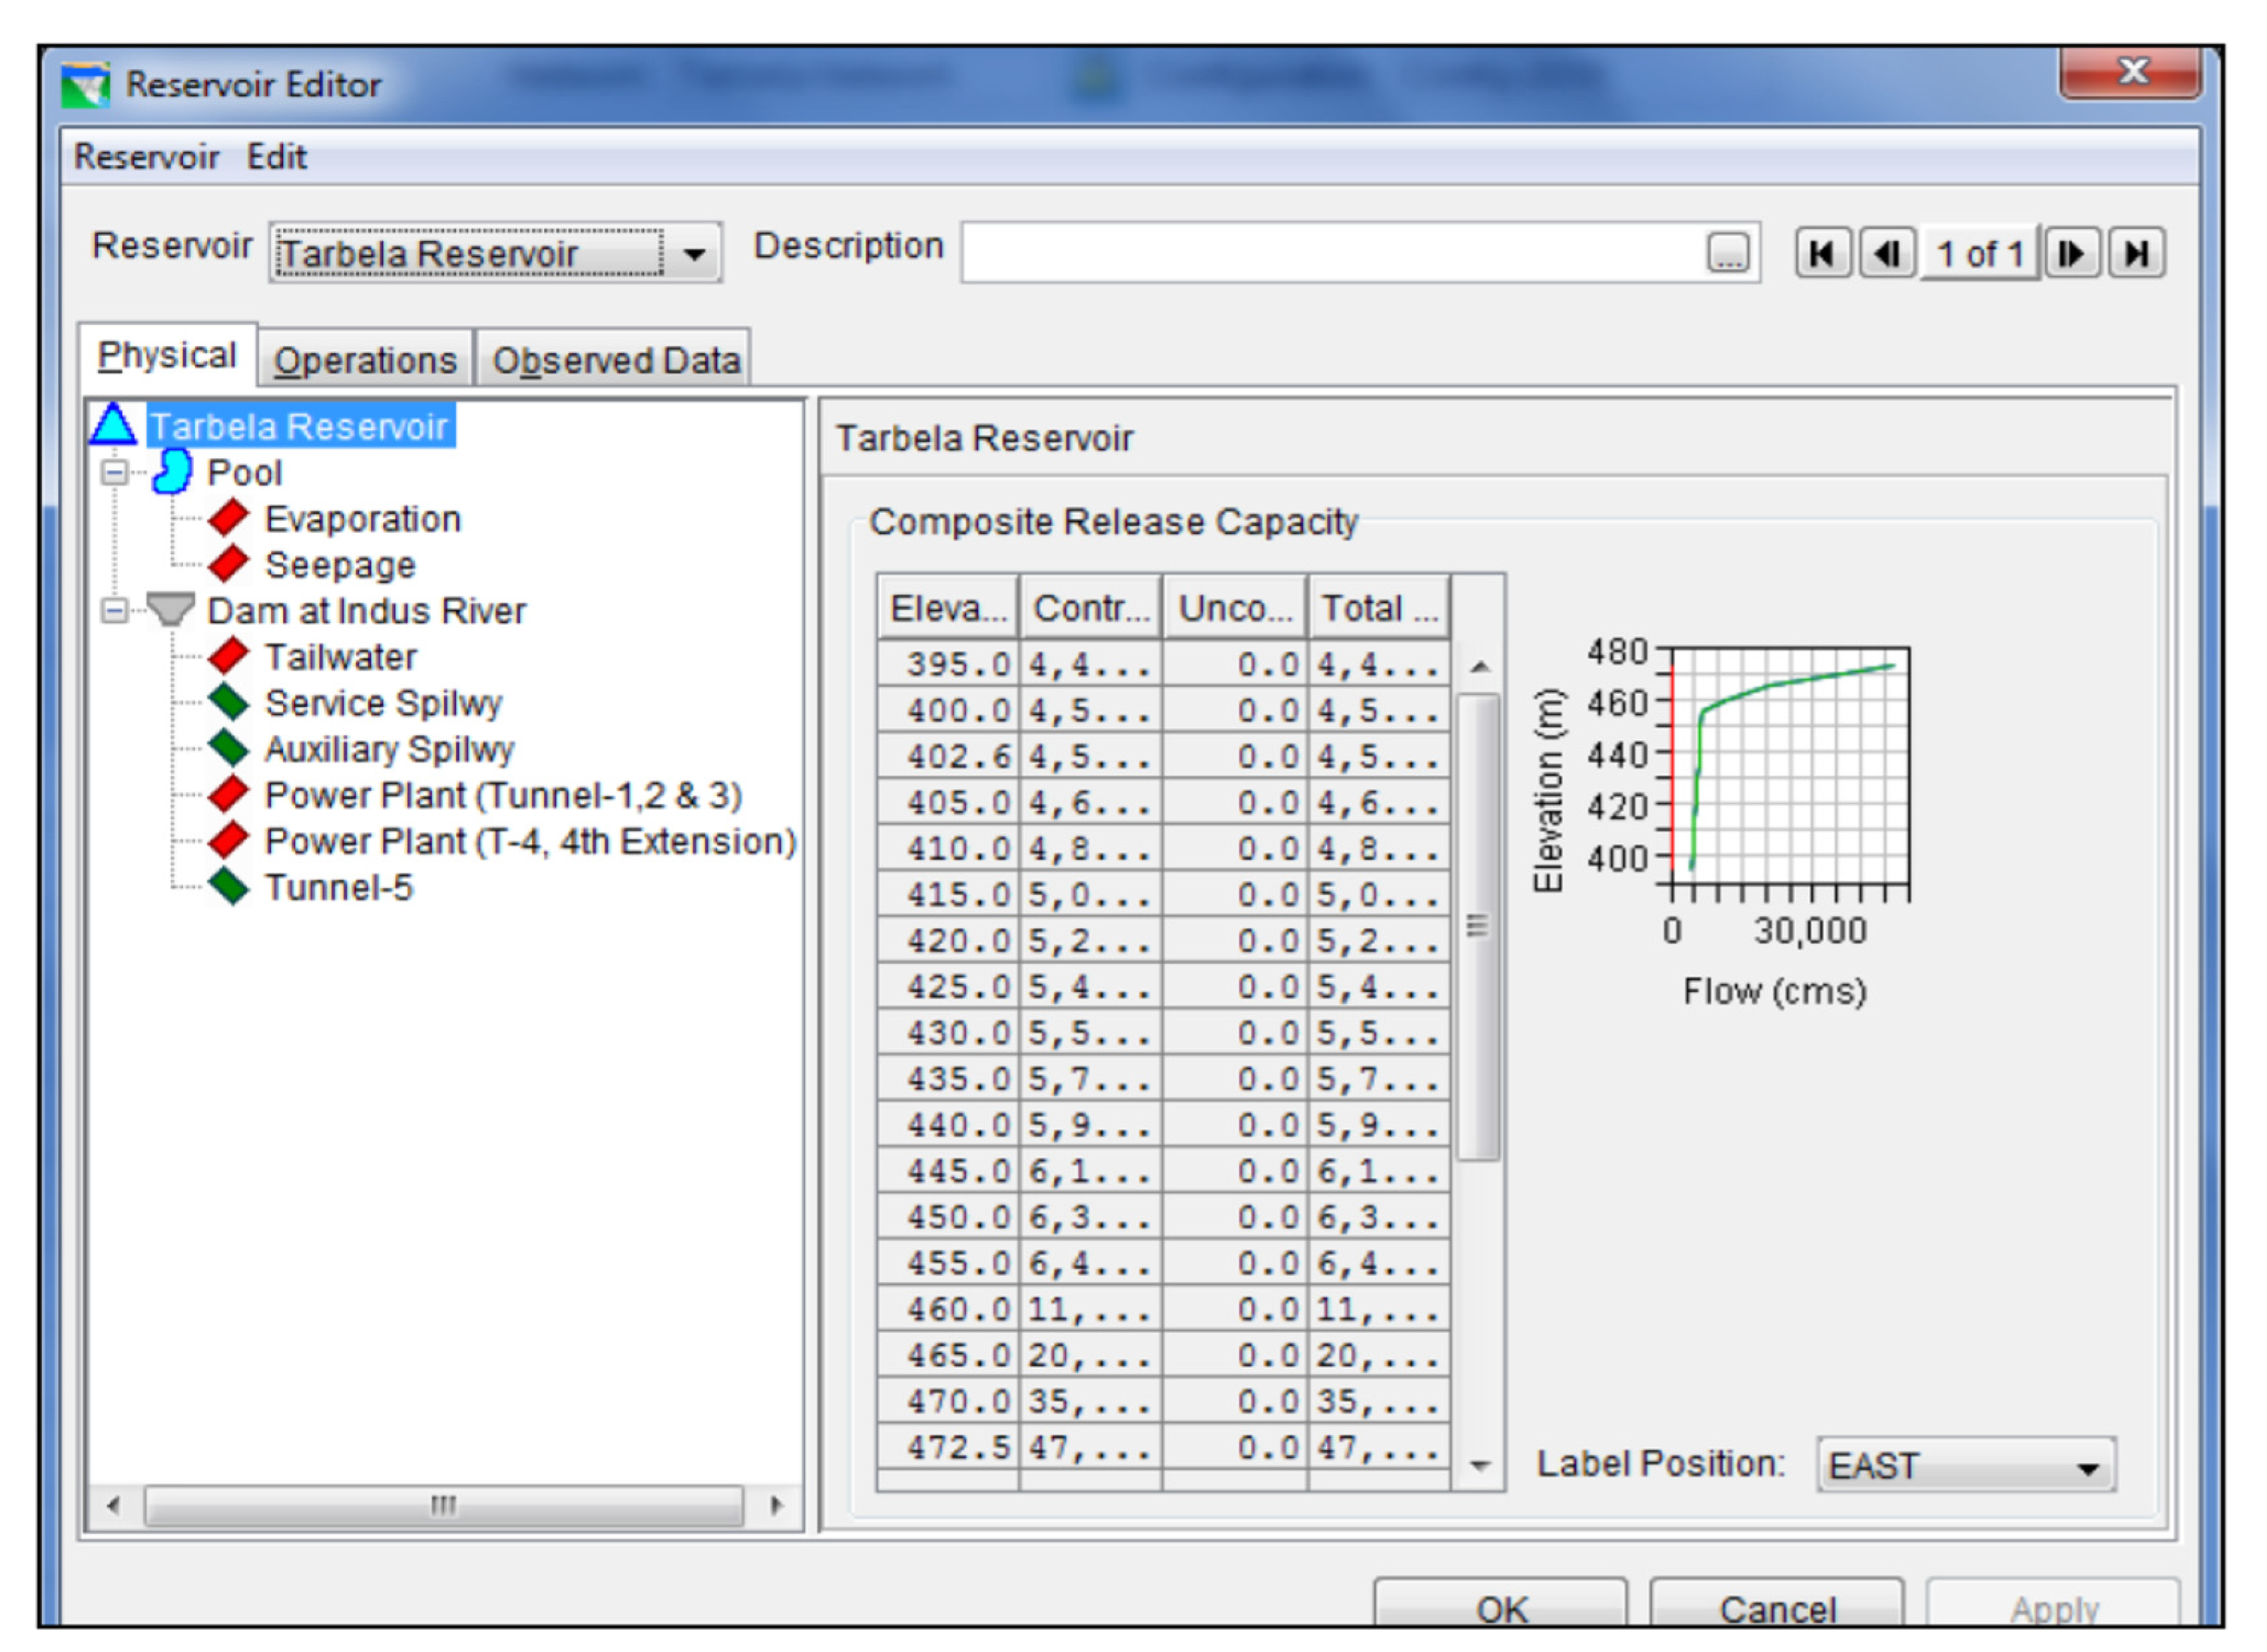
Task: Open the Edit menu
Action: [276, 157]
